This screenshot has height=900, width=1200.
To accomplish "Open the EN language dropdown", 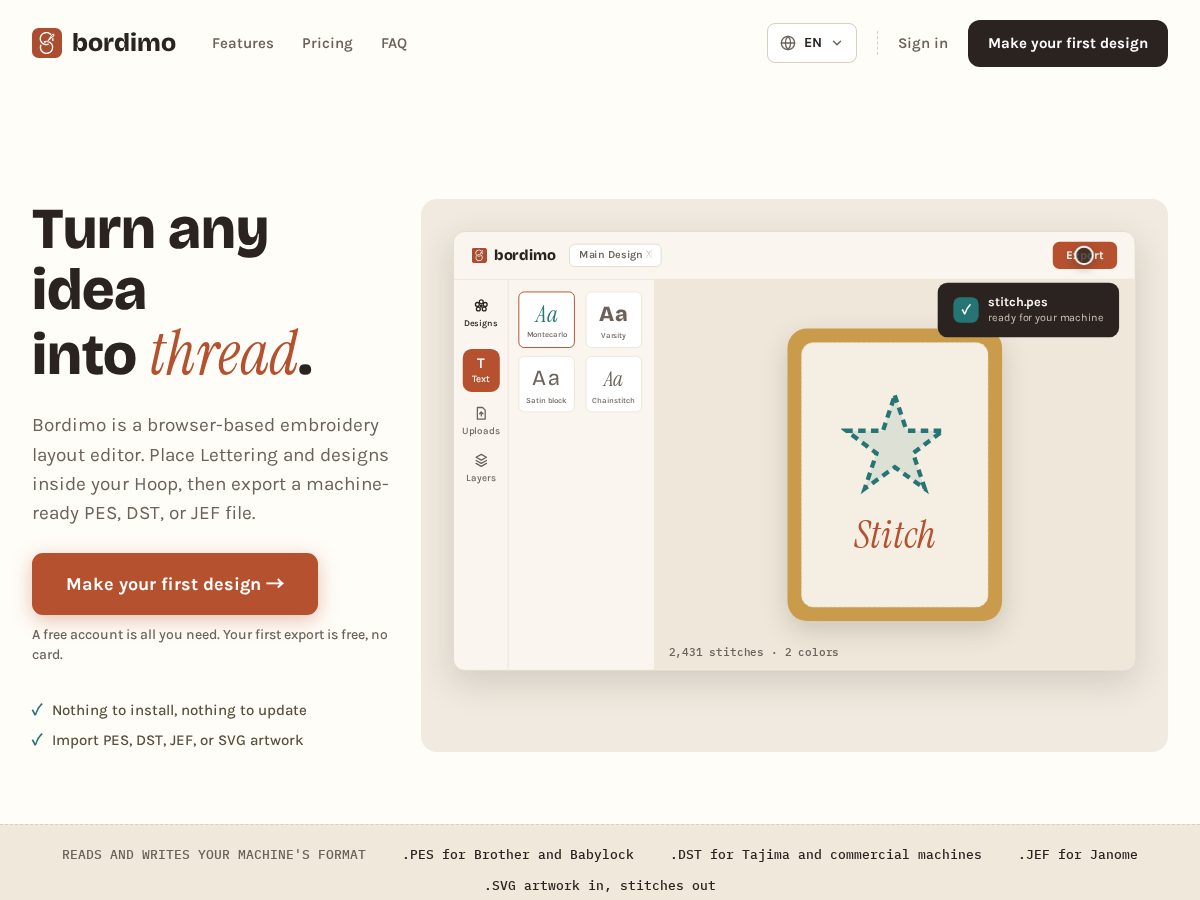I will pyautogui.click(x=812, y=43).
